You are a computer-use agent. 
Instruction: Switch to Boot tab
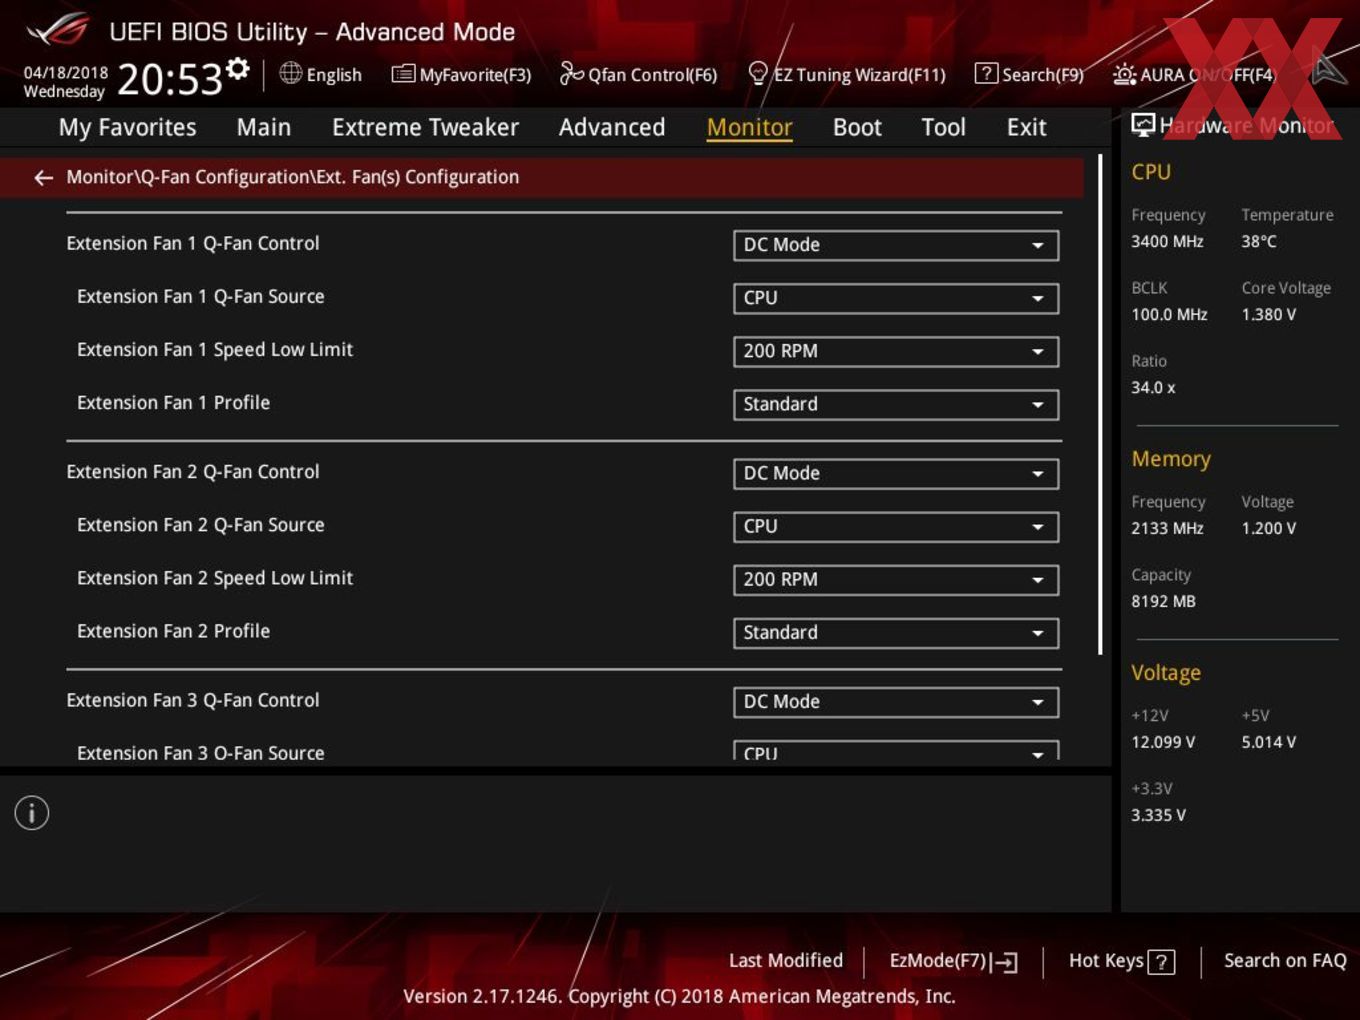point(857,128)
